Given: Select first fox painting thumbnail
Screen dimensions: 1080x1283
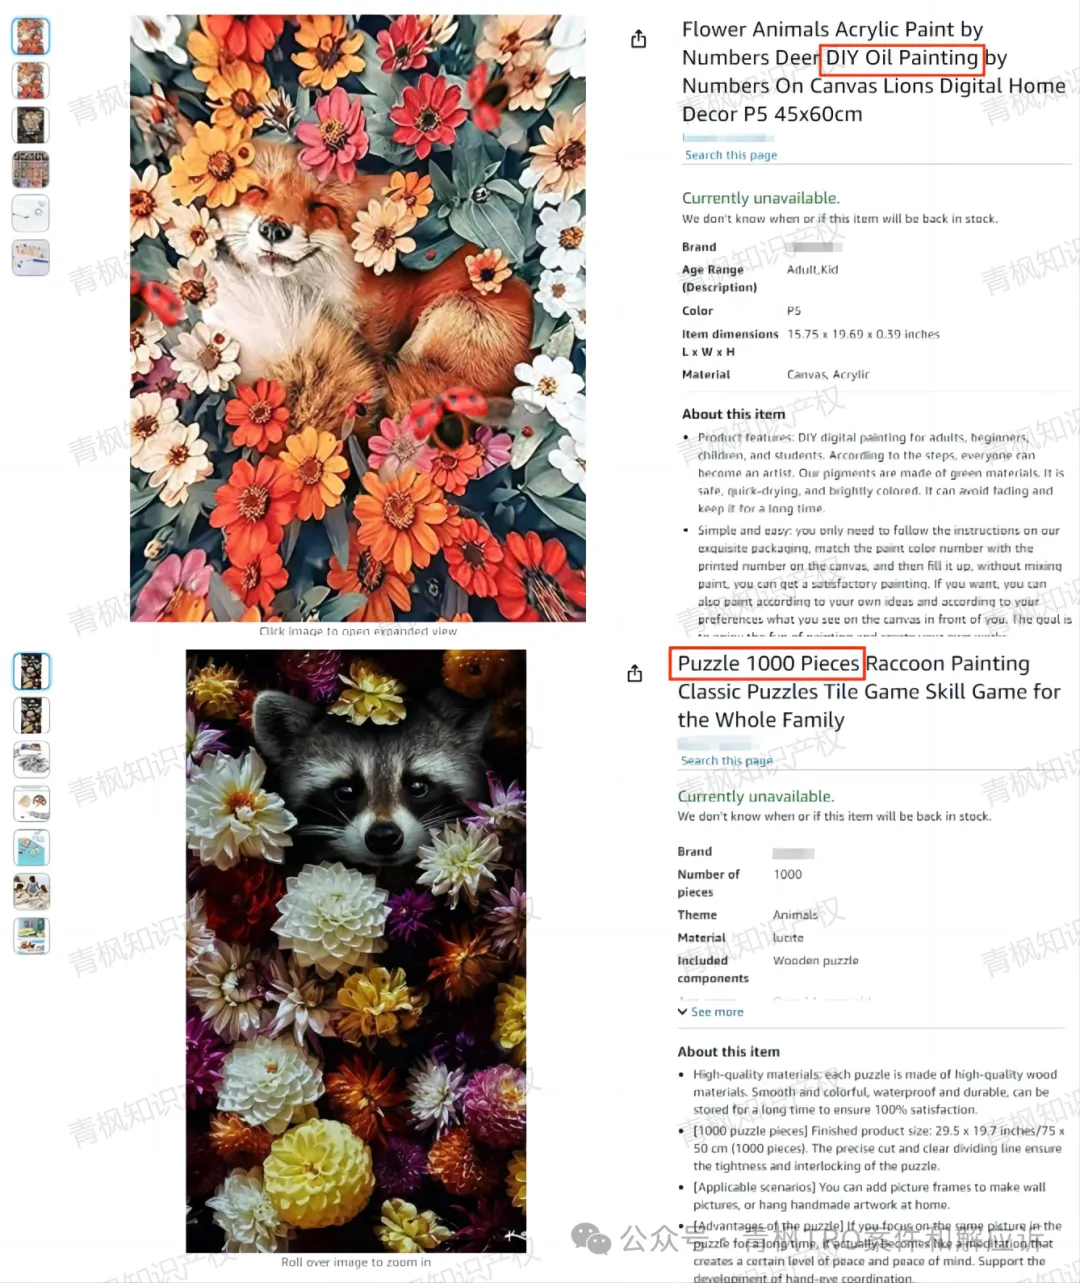Looking at the screenshot, I should click(30, 36).
